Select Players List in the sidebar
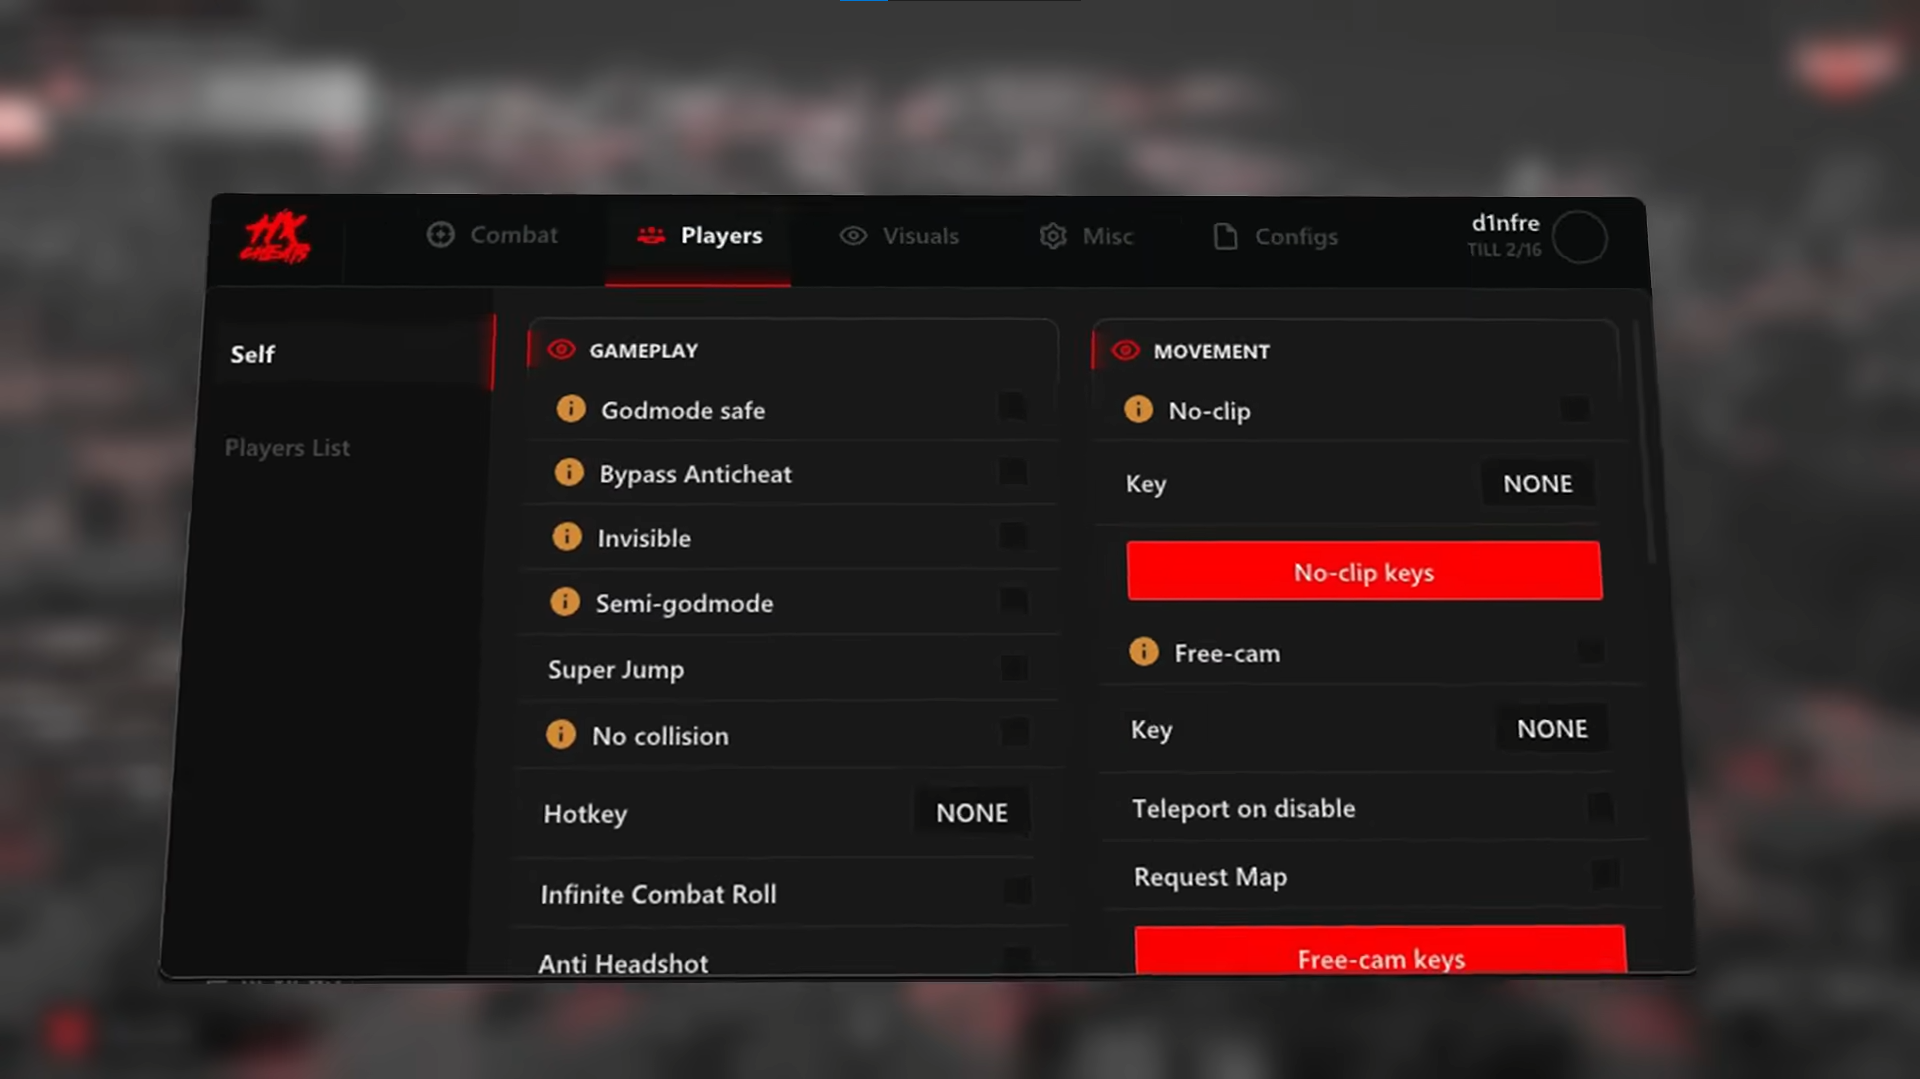The height and width of the screenshot is (1079, 1920). [288, 448]
